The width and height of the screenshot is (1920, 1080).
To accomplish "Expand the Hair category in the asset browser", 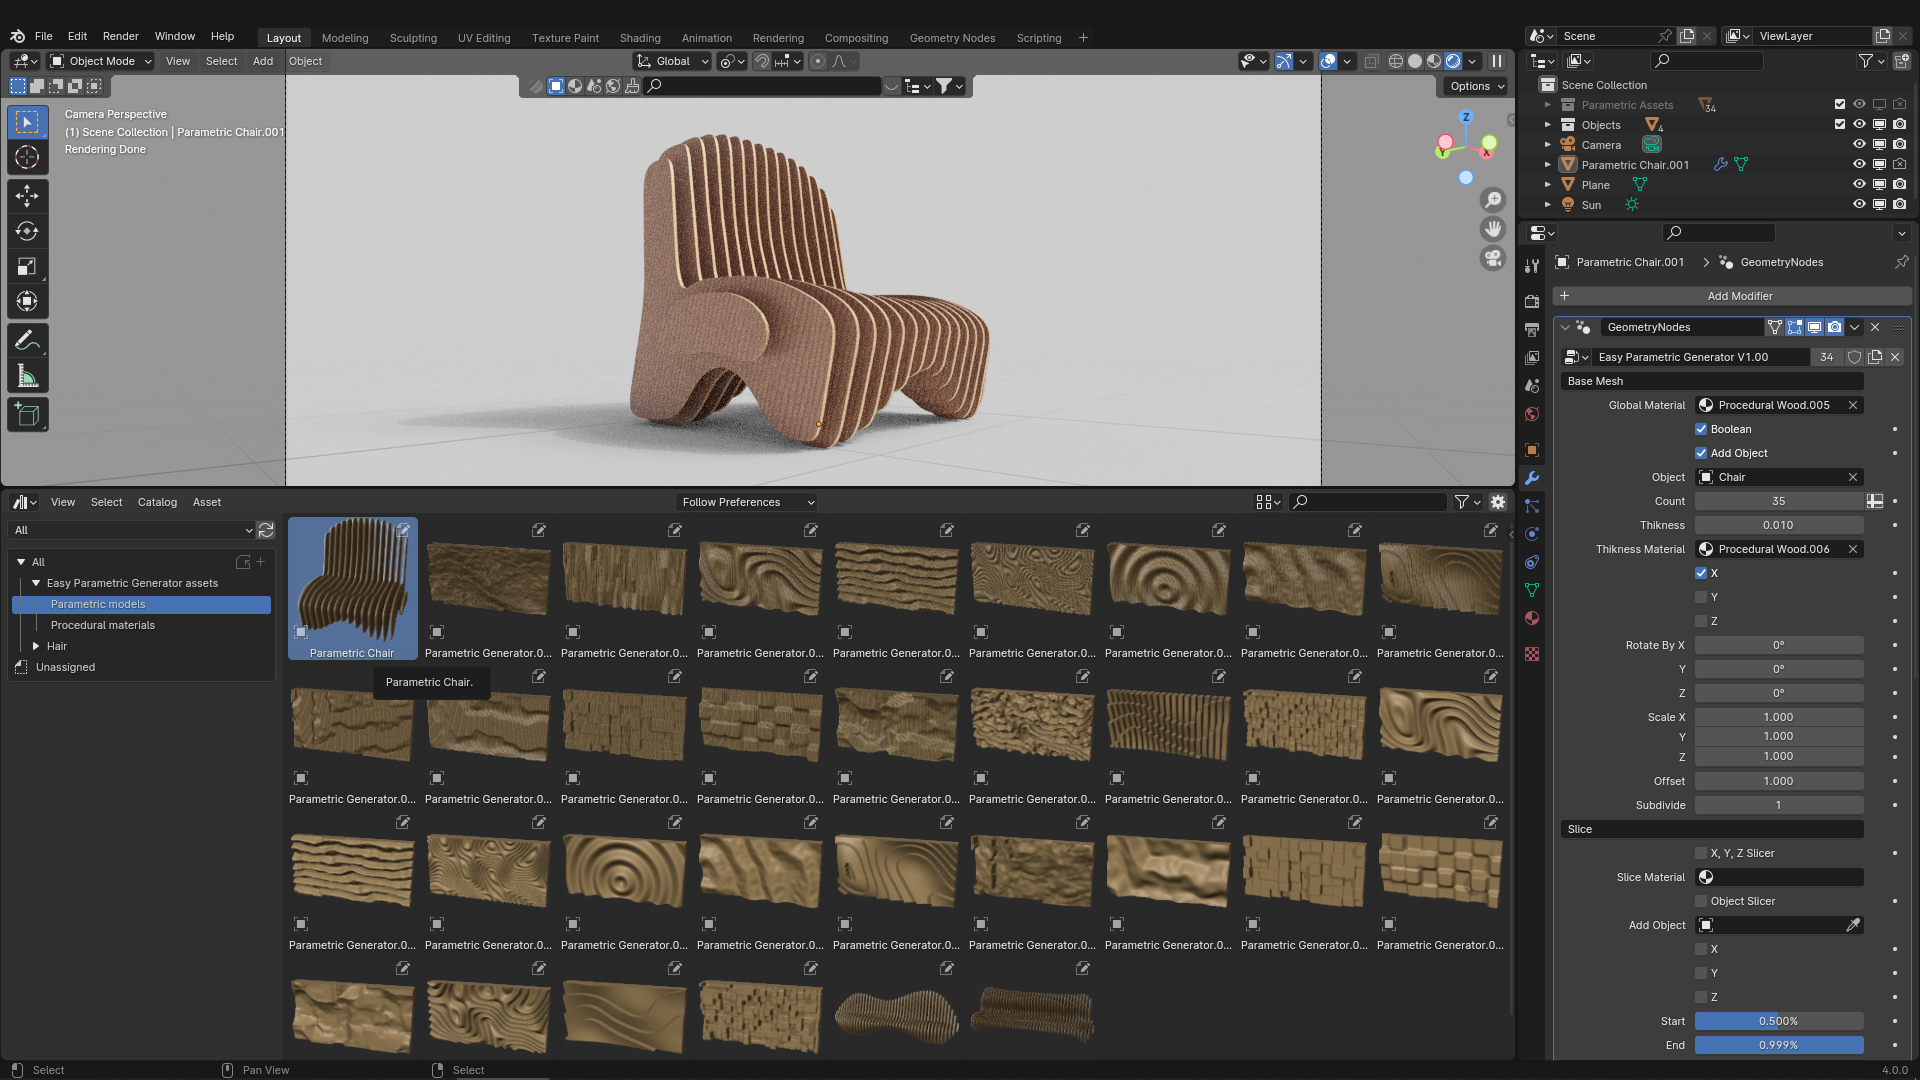I will click(36, 646).
